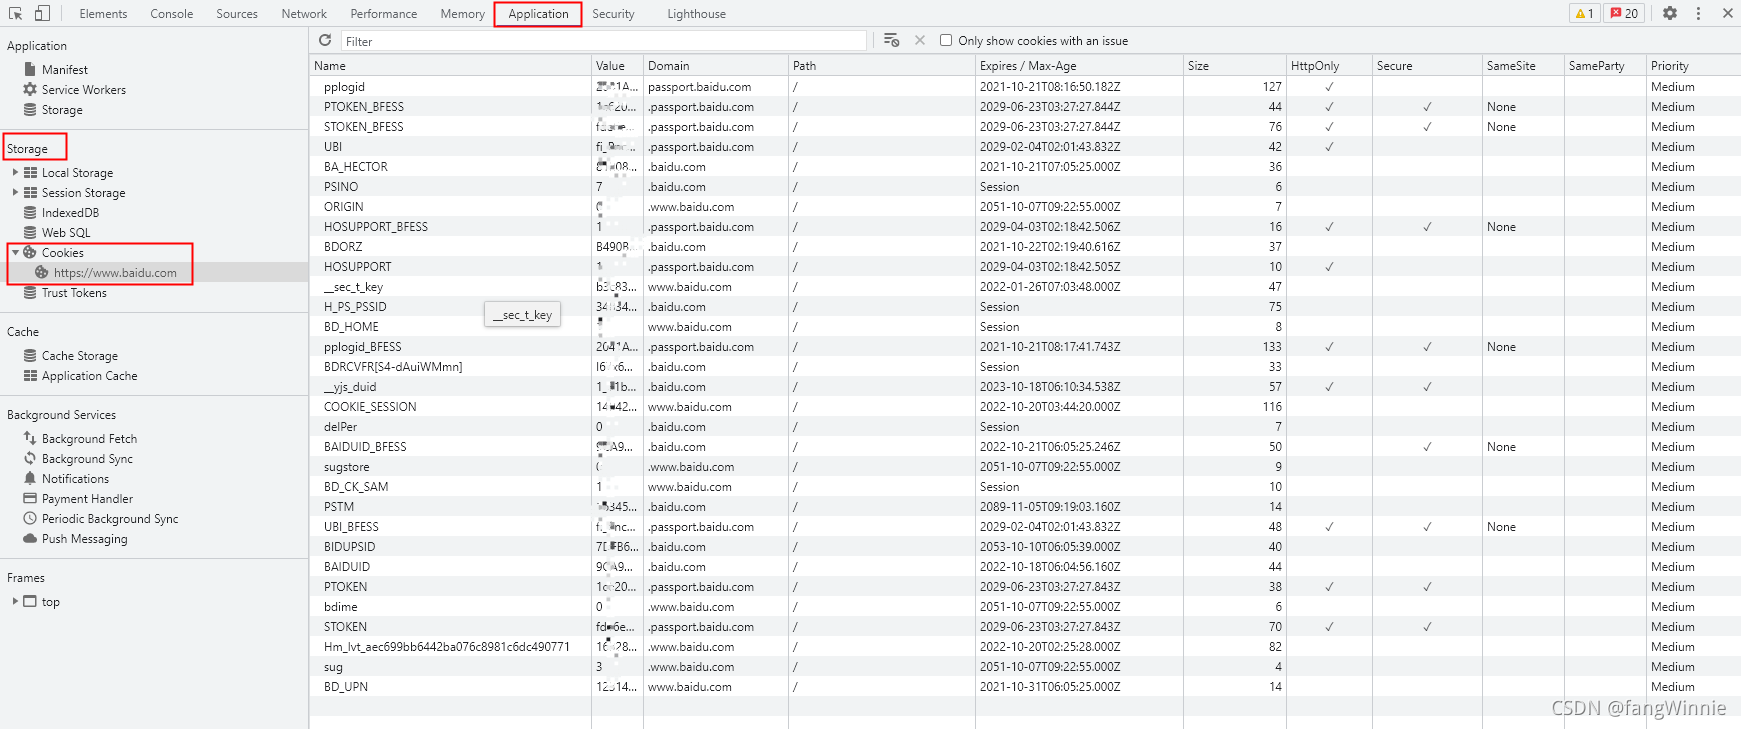This screenshot has height=729, width=1741.
Task: Open Web SQL storage item
Action: (66, 233)
